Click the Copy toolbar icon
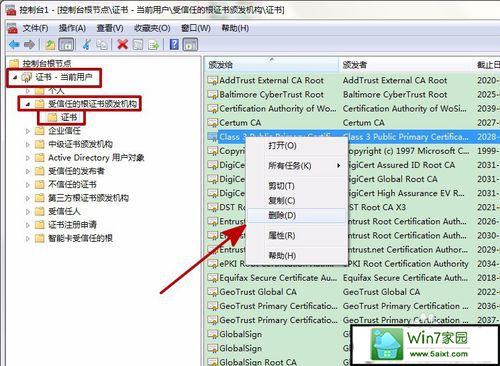 pos(102,44)
